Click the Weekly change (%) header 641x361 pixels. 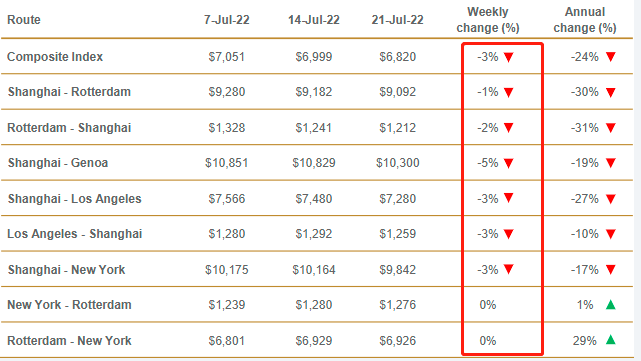pos(488,20)
